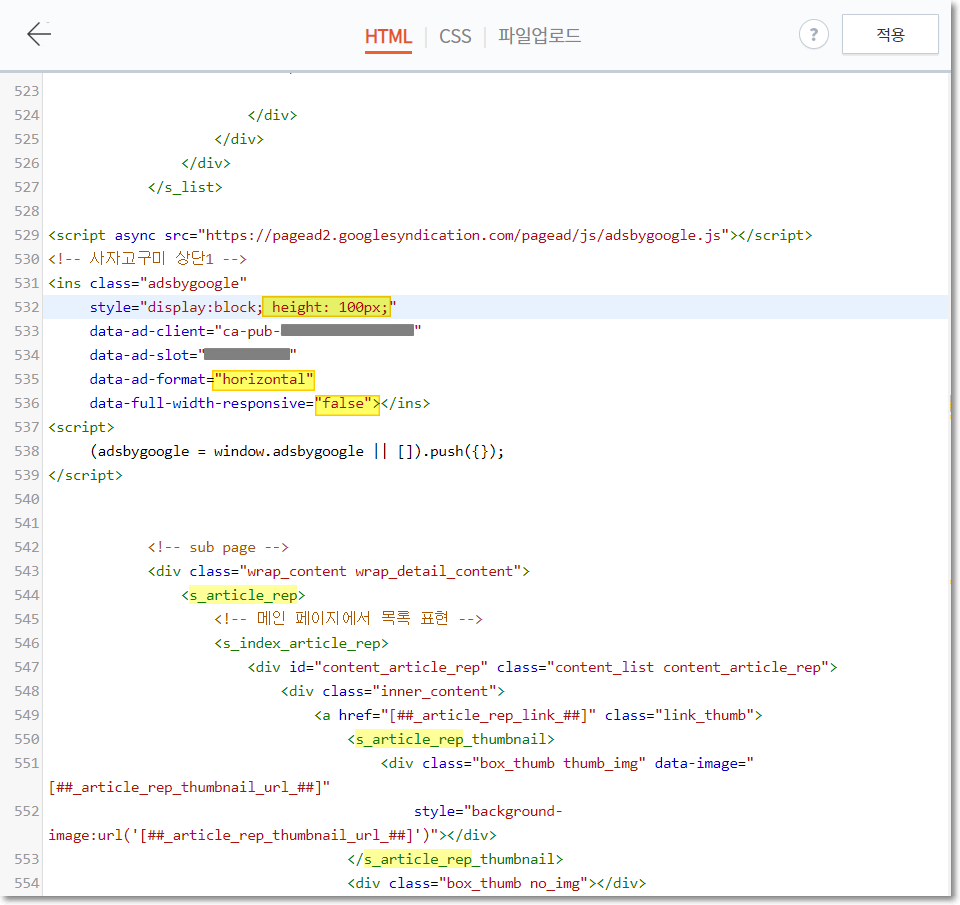Click line number 532 in the gutter
The height and width of the screenshot is (905, 960).
coord(26,307)
